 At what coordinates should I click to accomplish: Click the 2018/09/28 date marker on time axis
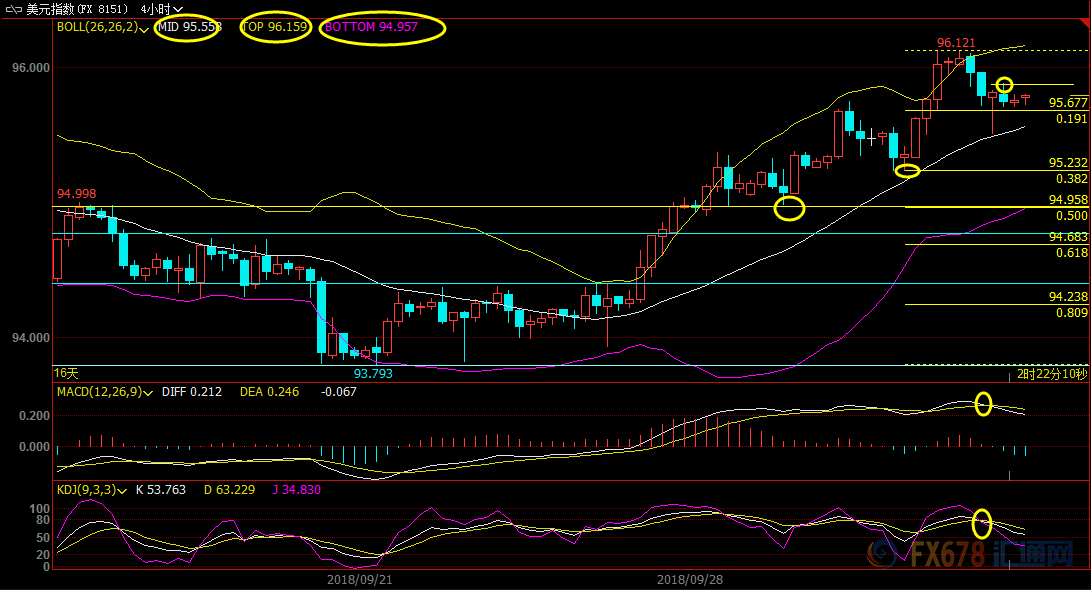pos(688,579)
